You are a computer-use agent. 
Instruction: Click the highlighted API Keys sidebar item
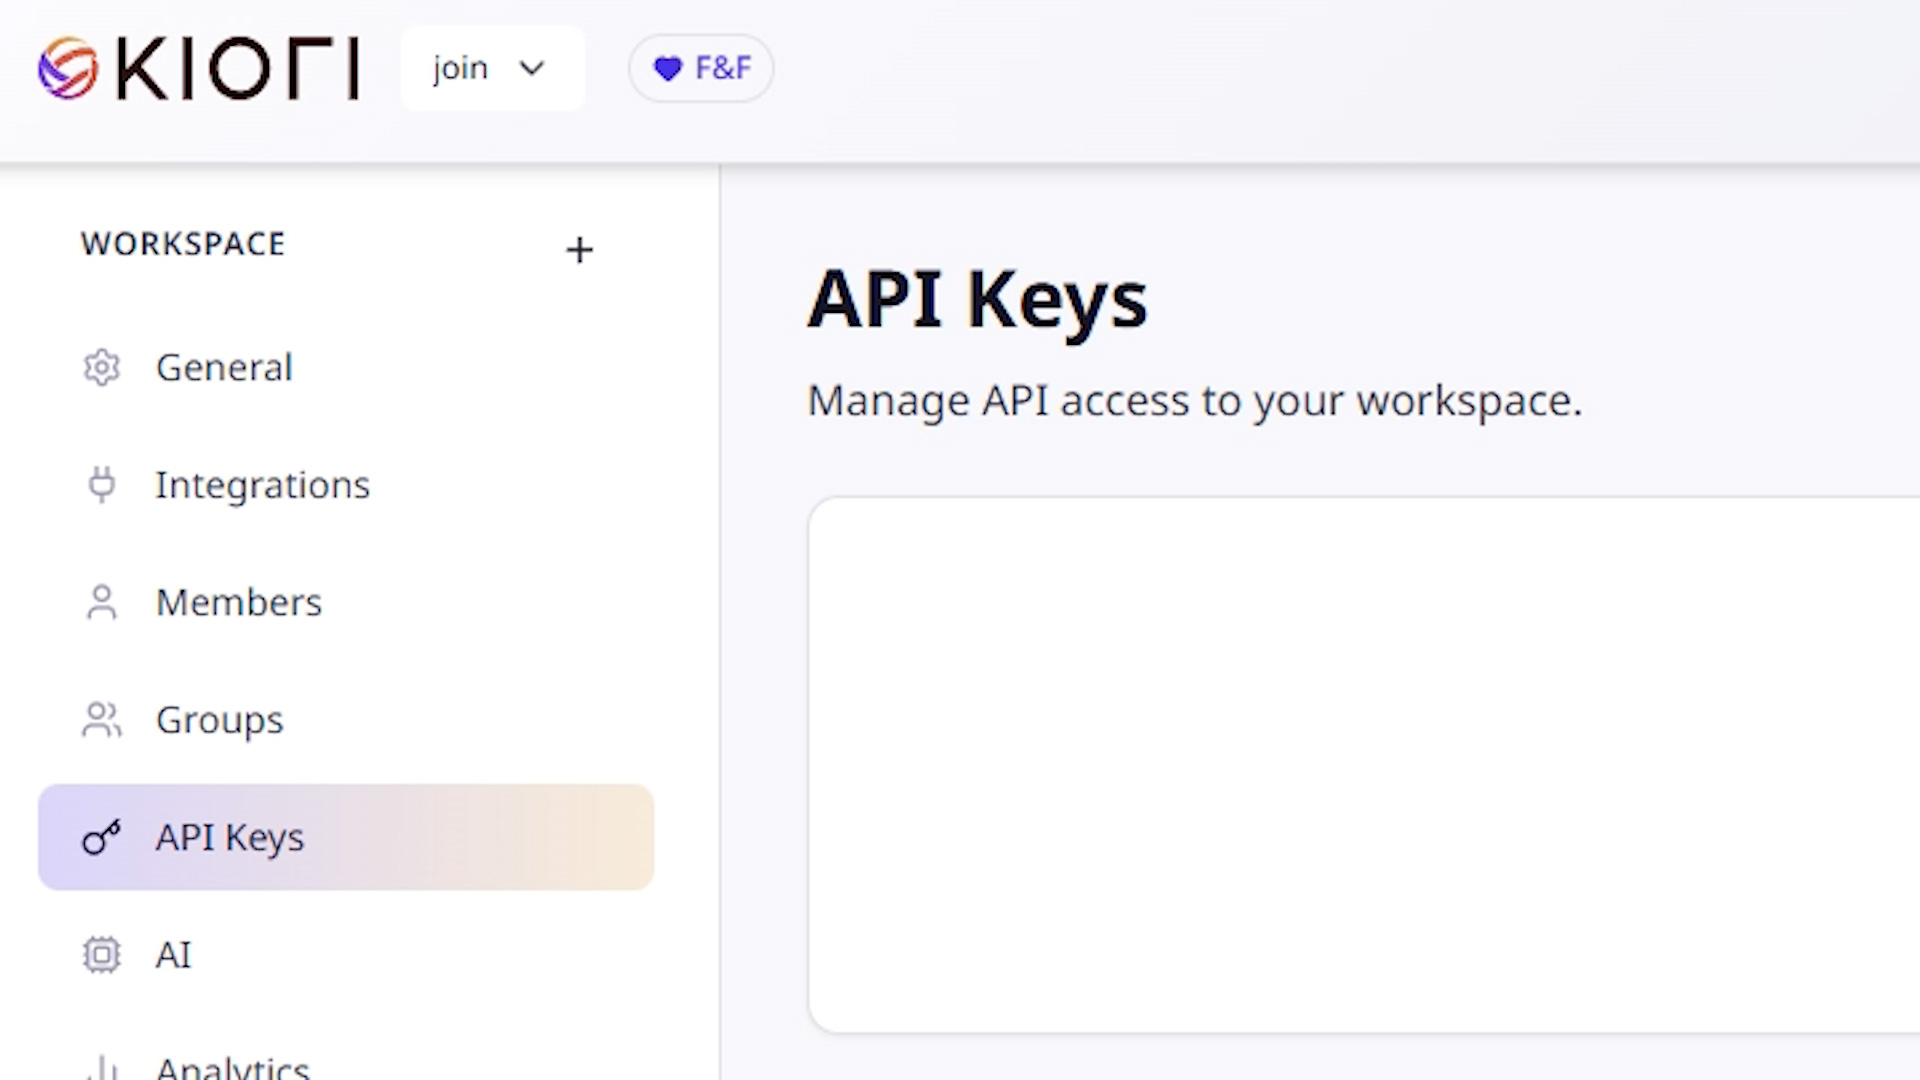pos(230,838)
